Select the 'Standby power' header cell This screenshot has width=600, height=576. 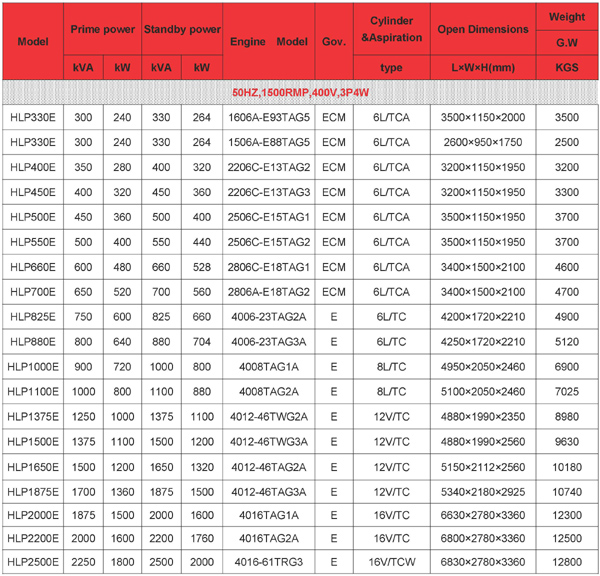[x=182, y=29]
